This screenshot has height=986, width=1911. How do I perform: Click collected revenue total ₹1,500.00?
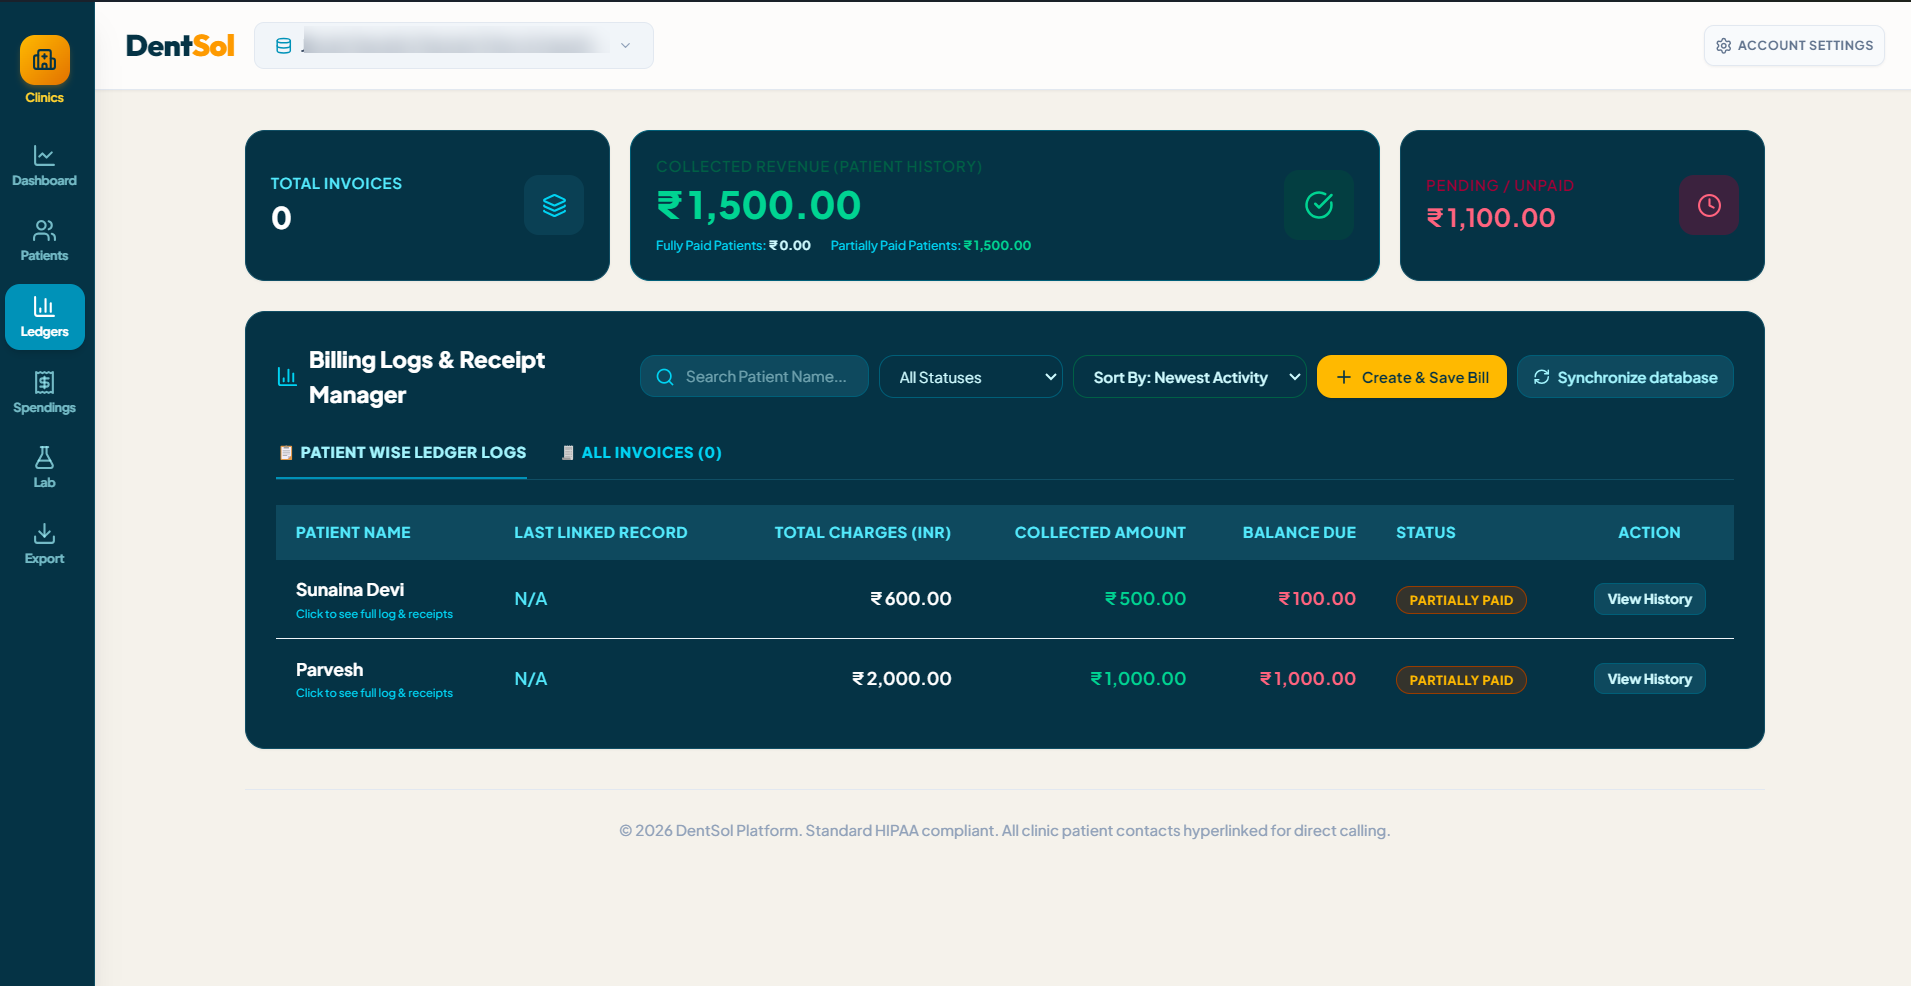coord(758,206)
